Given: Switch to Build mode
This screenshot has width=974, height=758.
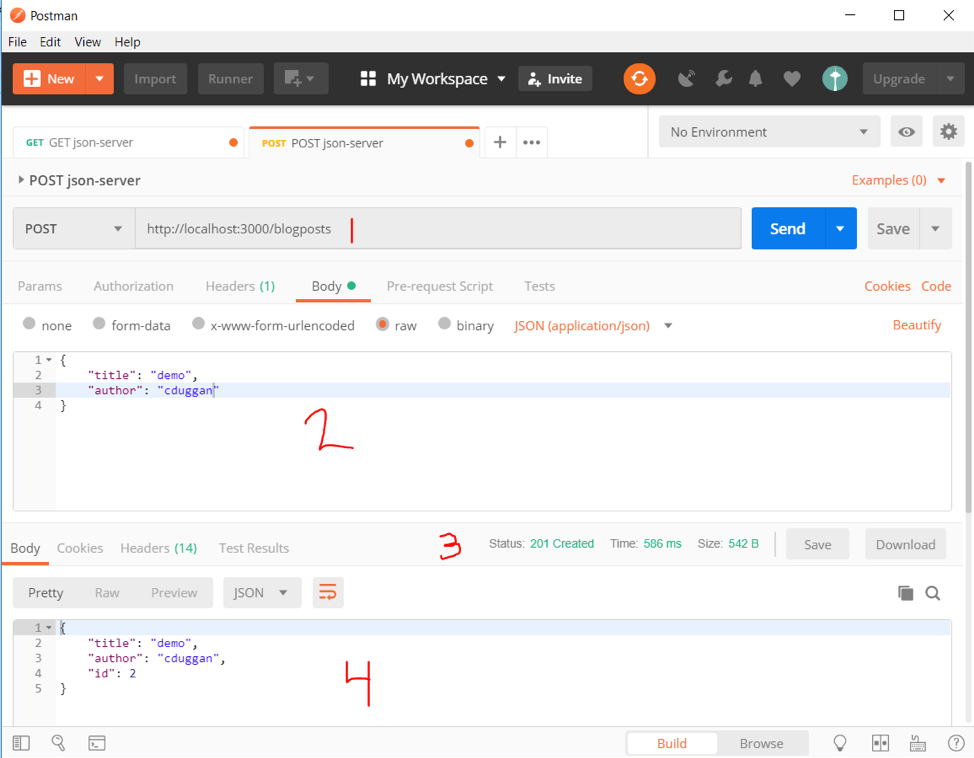Looking at the screenshot, I should point(672,743).
